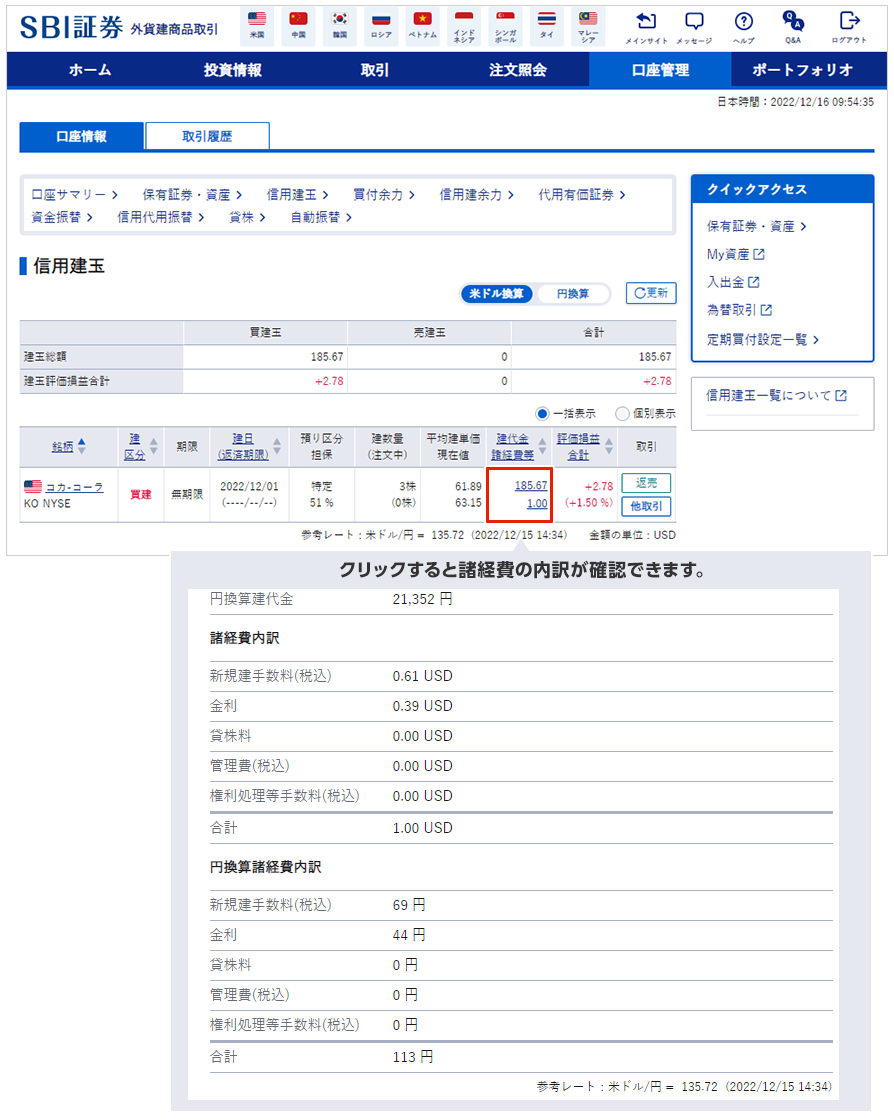Open 投資情報 in the main navigation
894x1120 pixels.
[232, 70]
